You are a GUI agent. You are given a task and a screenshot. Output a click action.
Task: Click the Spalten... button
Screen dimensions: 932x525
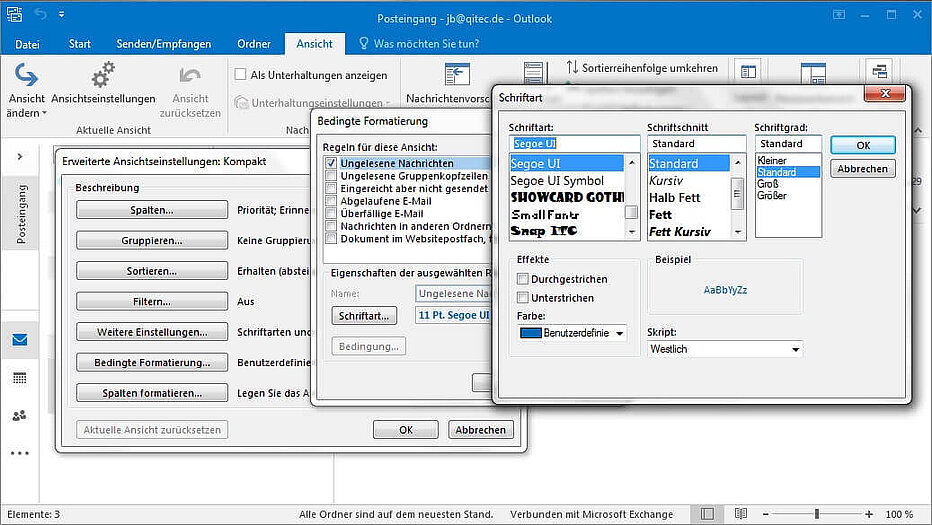coord(152,210)
